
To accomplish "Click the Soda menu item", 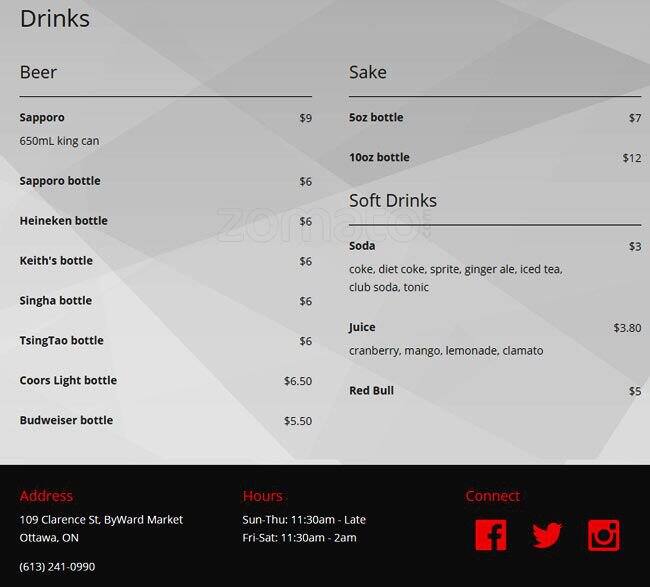I will point(362,246).
